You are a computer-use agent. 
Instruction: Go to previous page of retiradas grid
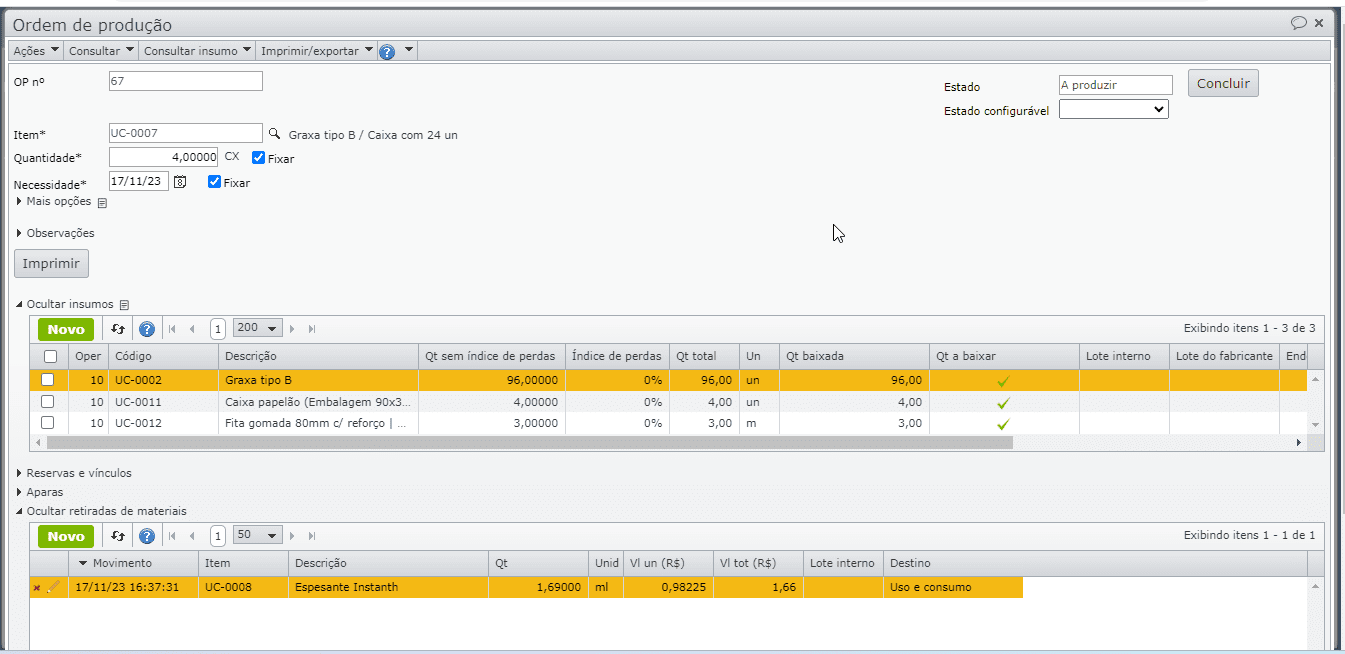click(192, 536)
